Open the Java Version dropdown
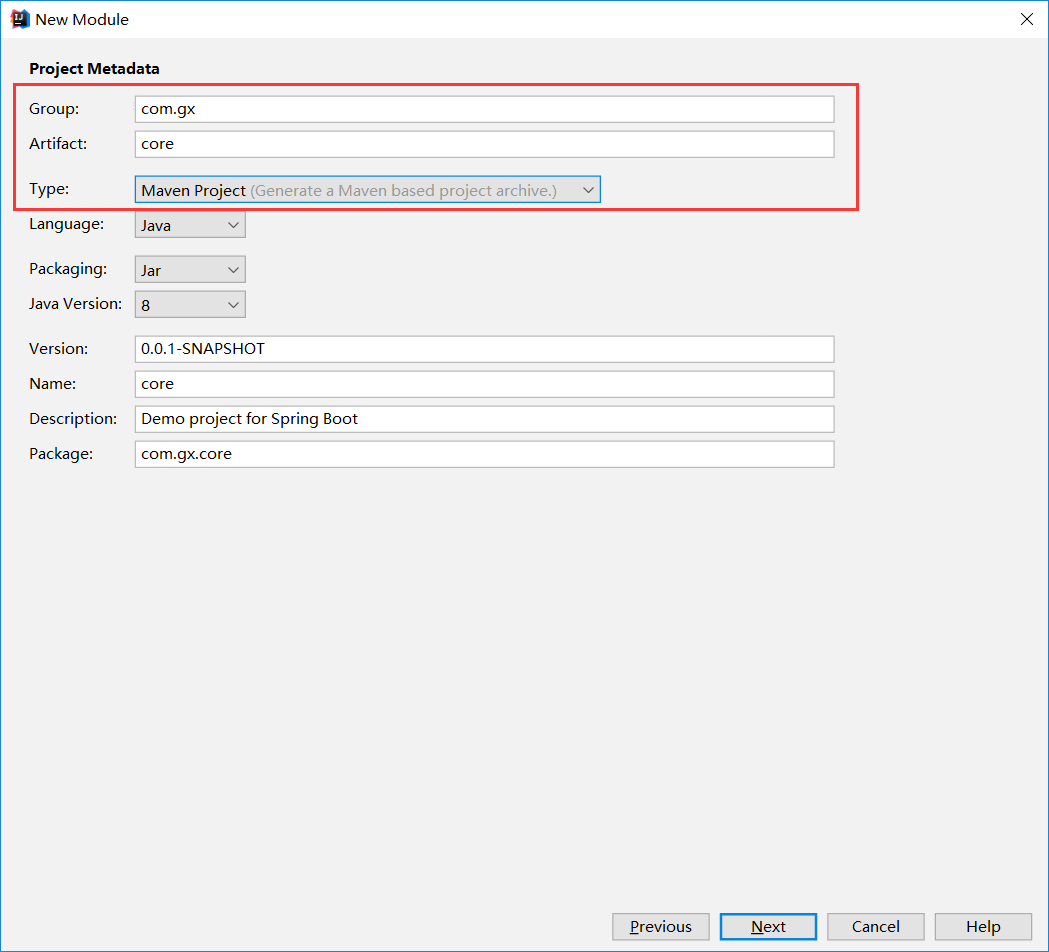 tap(190, 304)
